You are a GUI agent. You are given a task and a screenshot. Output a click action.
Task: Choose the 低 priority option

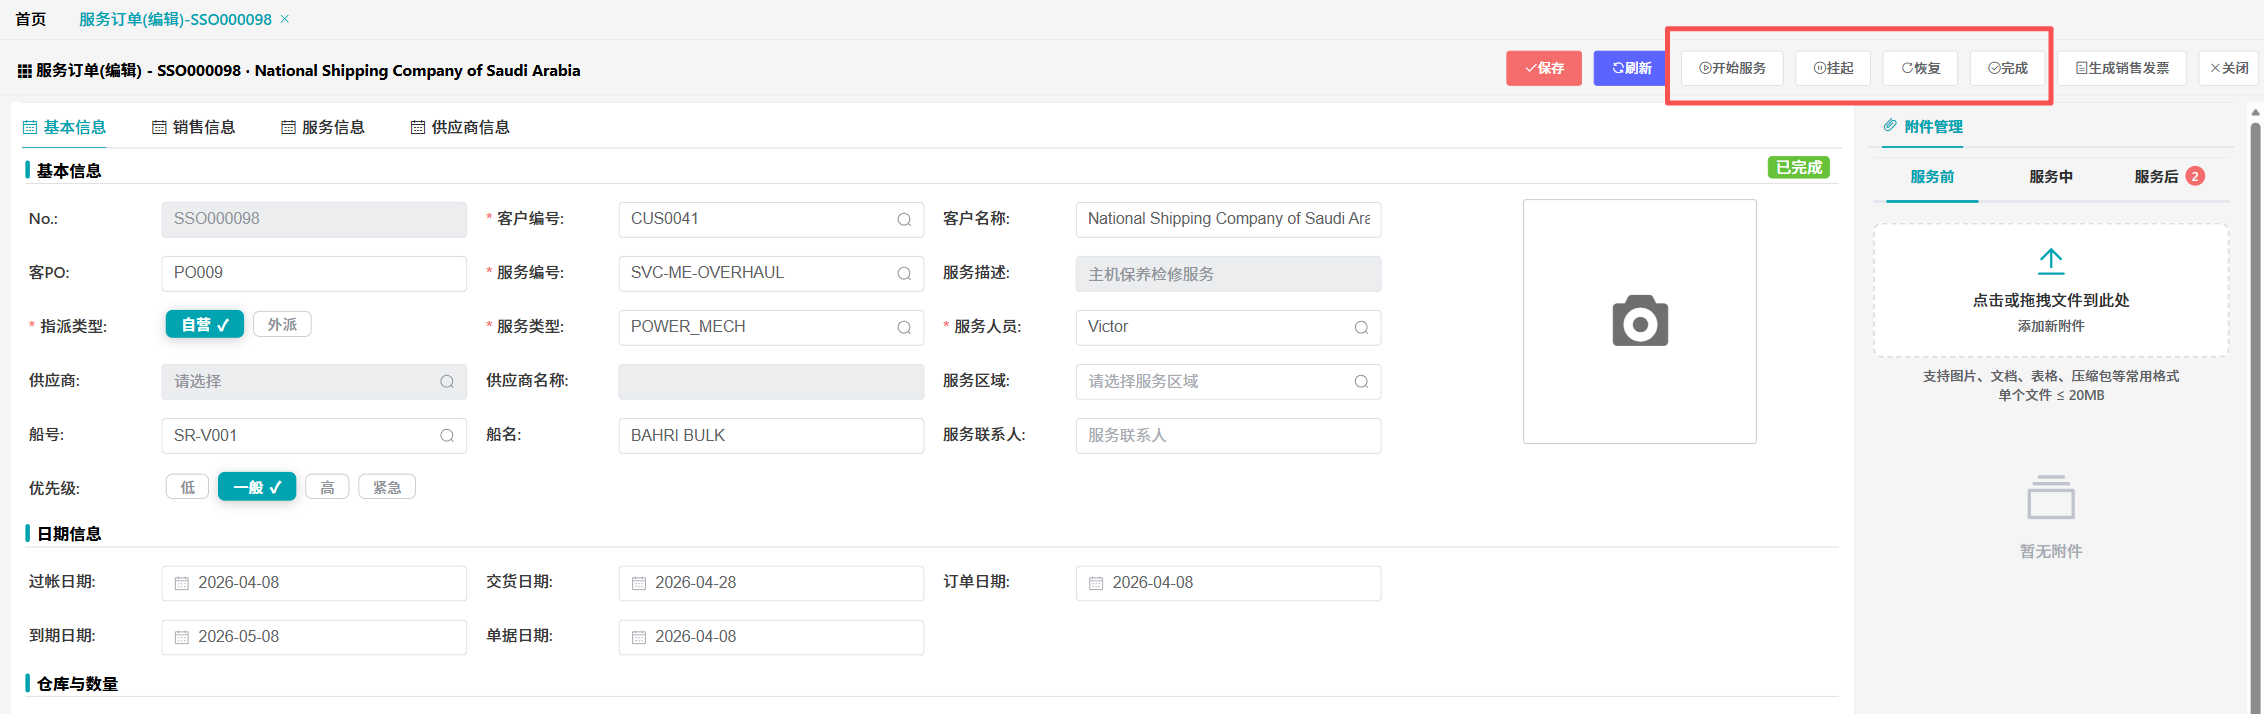click(188, 488)
